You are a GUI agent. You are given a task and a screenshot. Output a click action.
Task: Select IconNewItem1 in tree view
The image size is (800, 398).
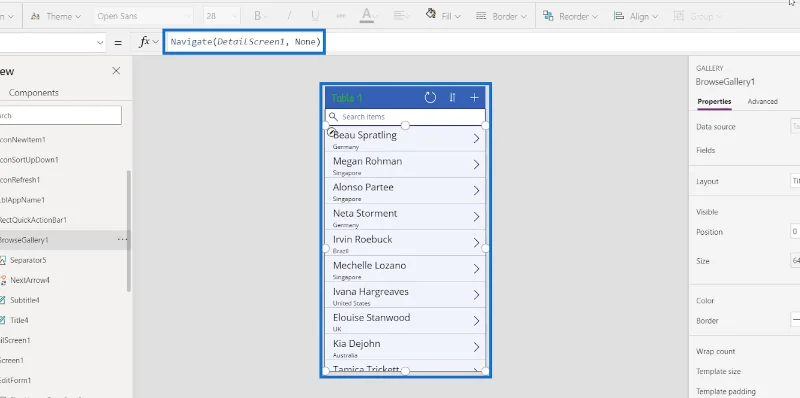click(23, 139)
